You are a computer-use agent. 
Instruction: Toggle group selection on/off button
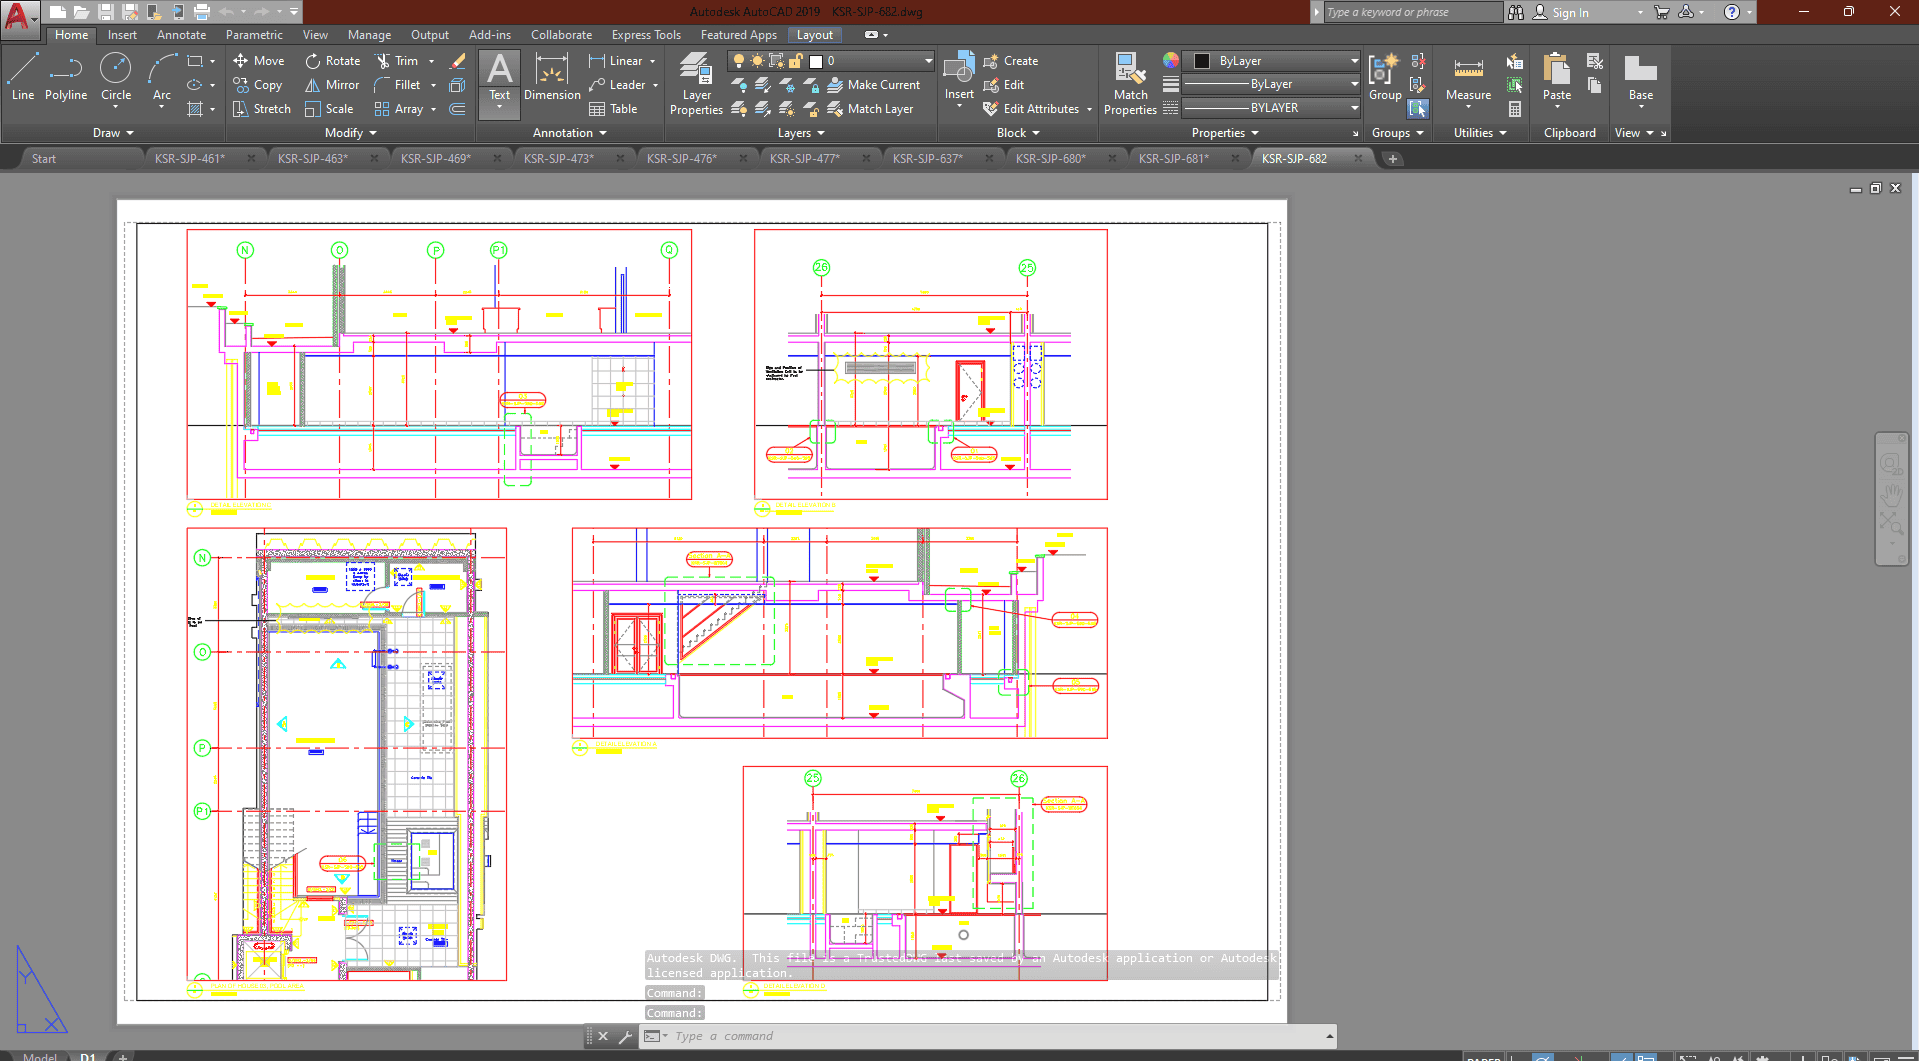click(1418, 109)
